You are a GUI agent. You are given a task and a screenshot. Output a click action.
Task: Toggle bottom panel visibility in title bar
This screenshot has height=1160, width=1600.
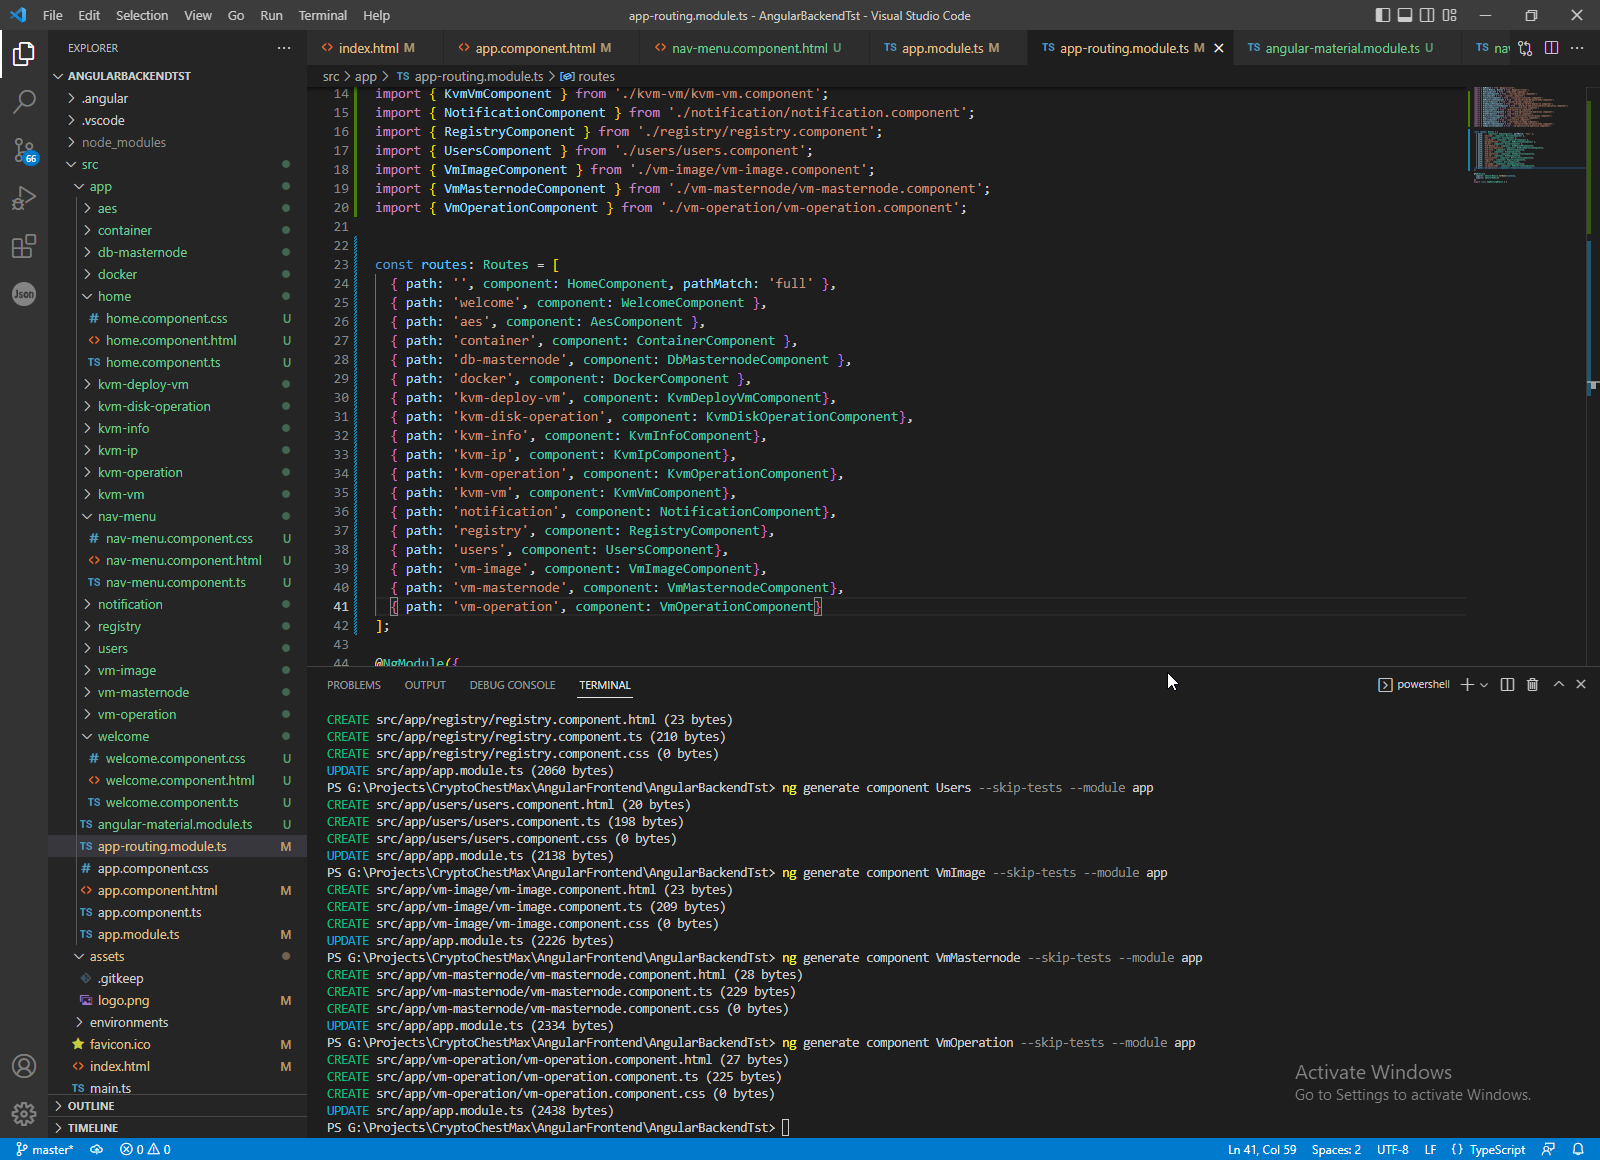pyautogui.click(x=1405, y=15)
